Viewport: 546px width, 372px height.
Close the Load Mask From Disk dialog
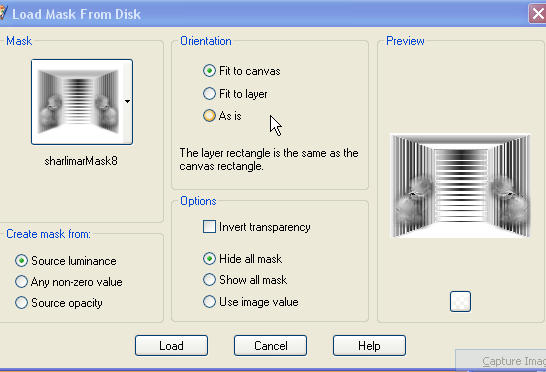point(538,14)
